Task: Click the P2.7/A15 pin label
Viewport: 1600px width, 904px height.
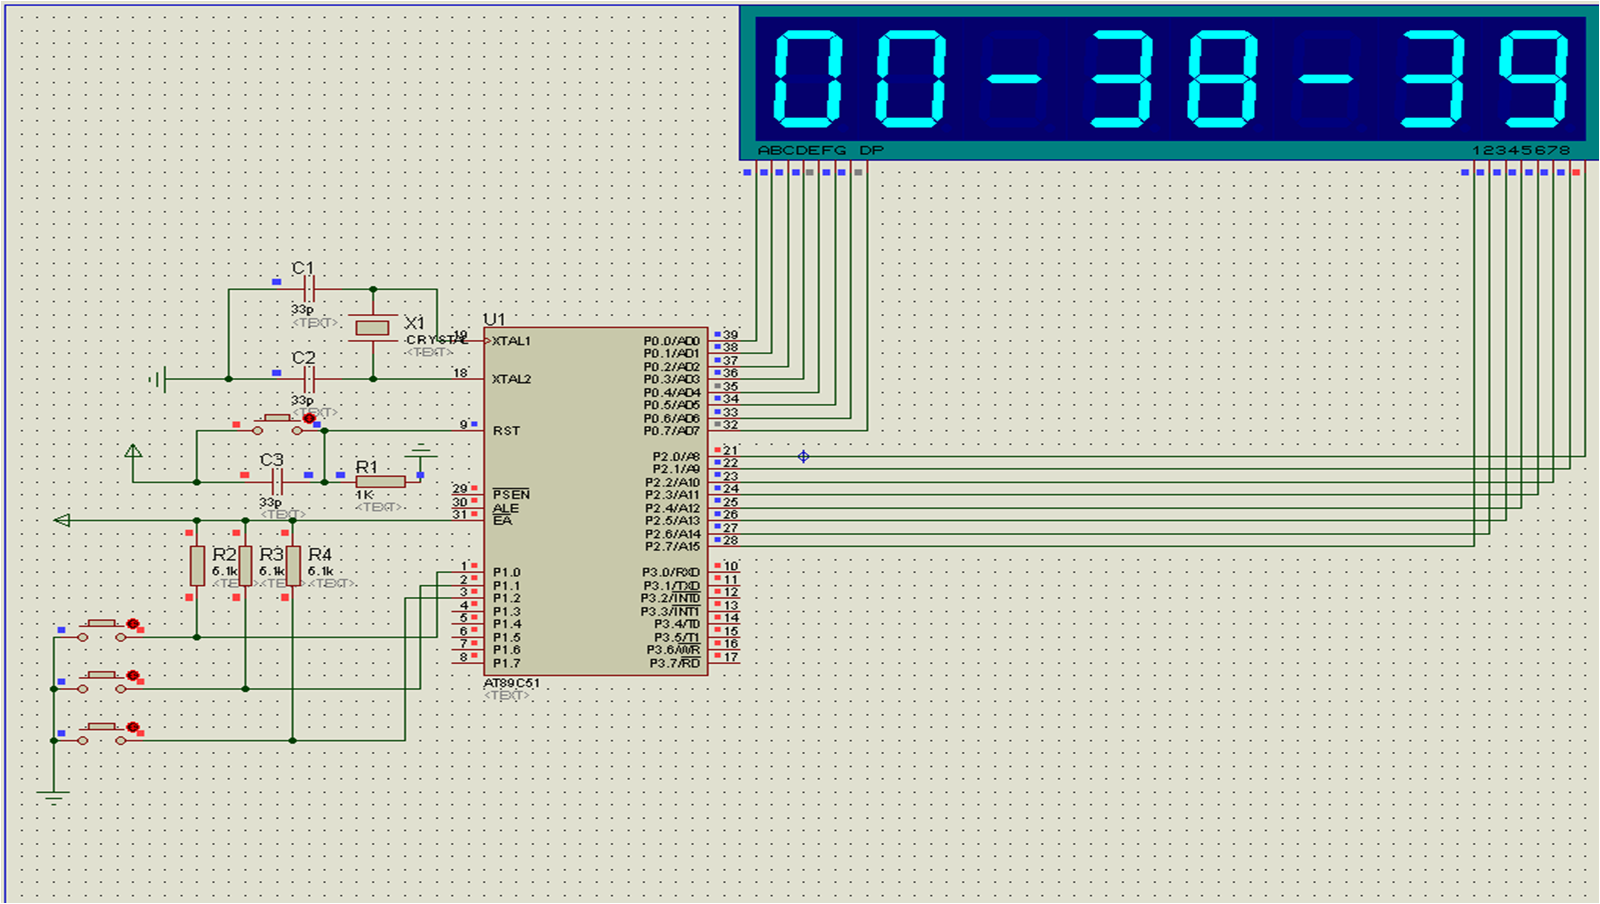Action: point(672,546)
